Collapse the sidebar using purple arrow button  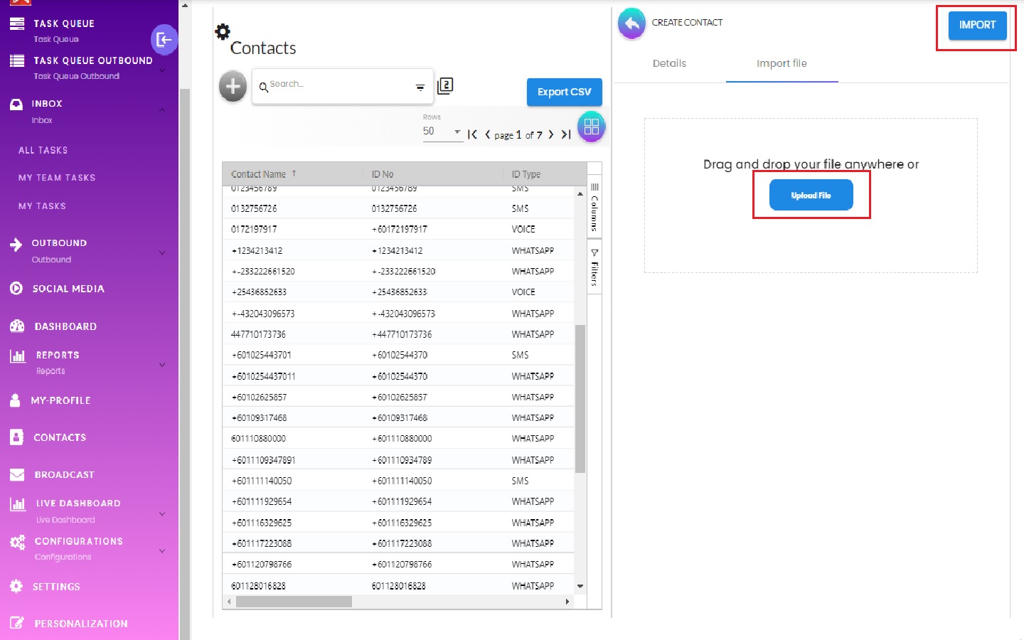(x=164, y=40)
